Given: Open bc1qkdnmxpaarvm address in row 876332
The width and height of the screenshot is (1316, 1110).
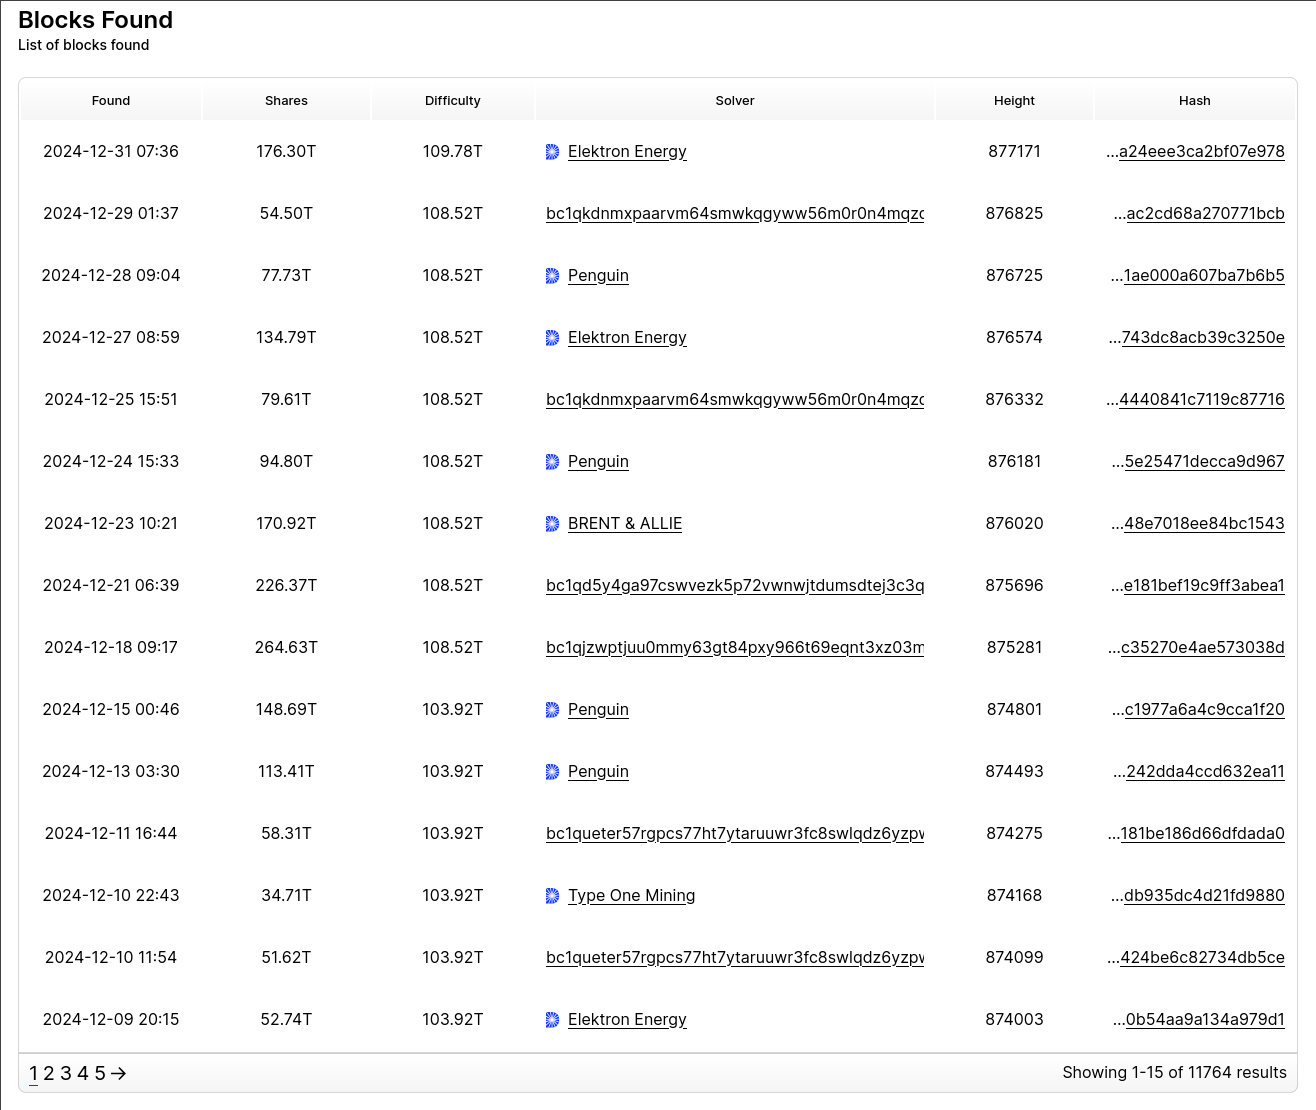Looking at the screenshot, I should click(735, 400).
